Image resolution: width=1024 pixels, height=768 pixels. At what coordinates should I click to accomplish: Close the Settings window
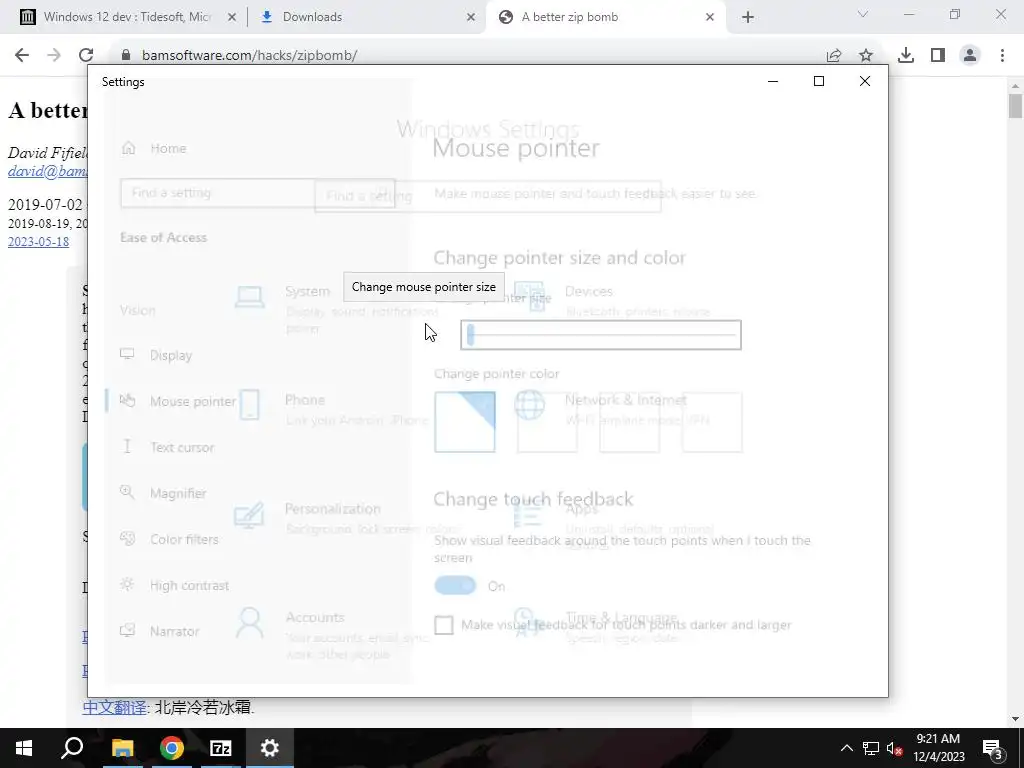[x=865, y=81]
